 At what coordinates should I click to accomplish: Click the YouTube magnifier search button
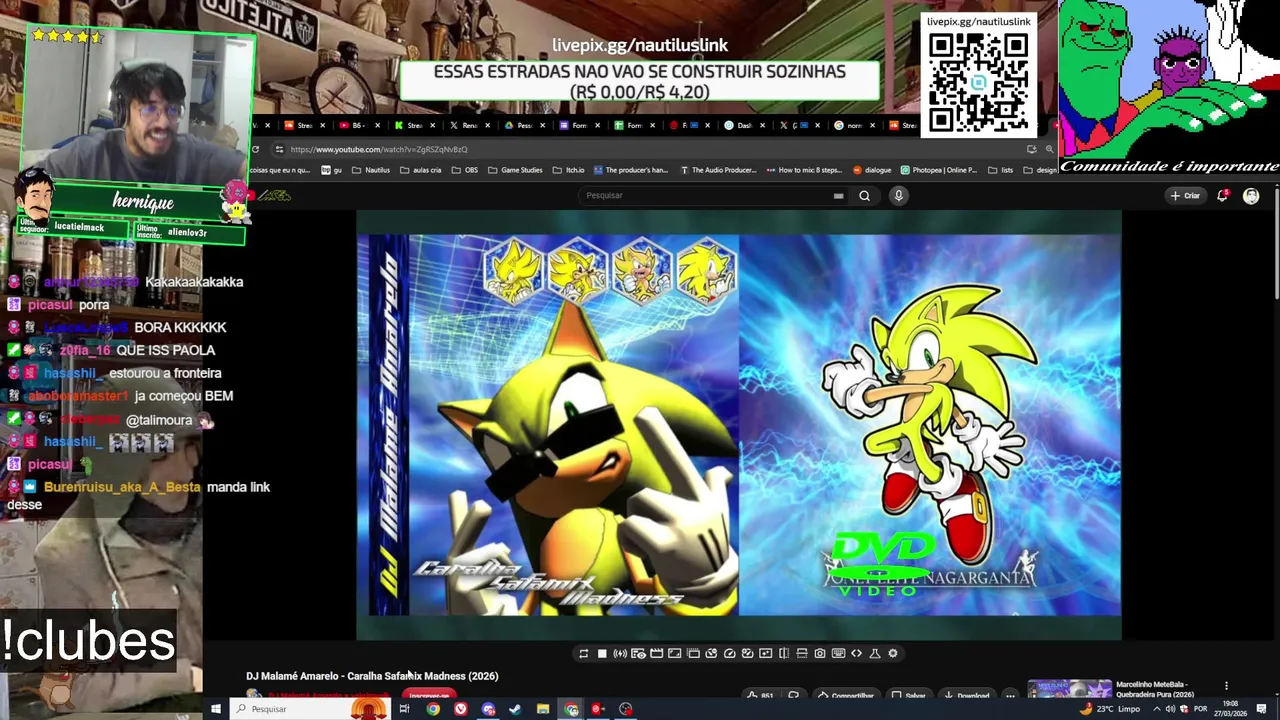[864, 196]
